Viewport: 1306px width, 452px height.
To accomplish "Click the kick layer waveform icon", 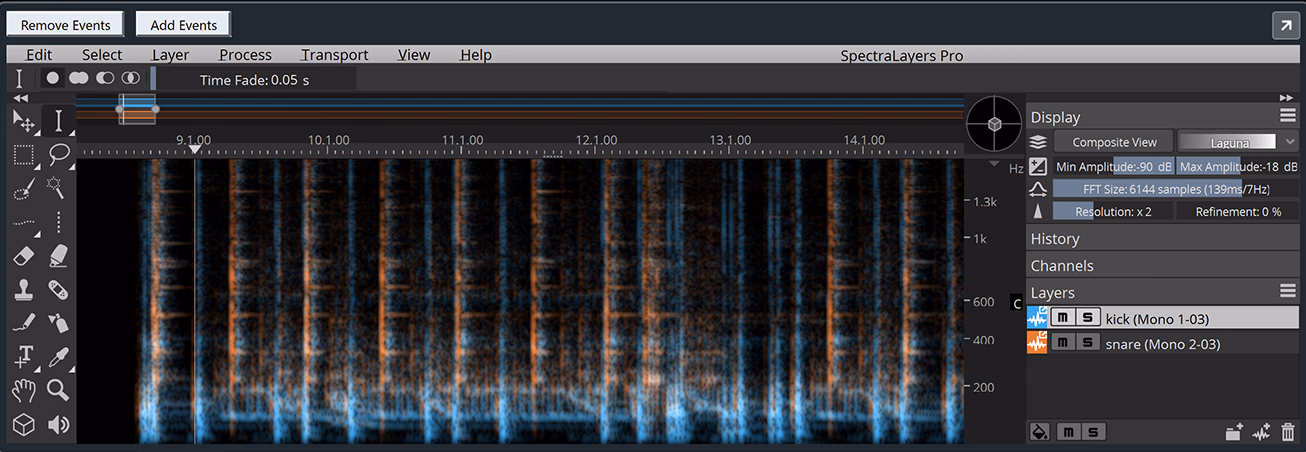I will [1037, 318].
